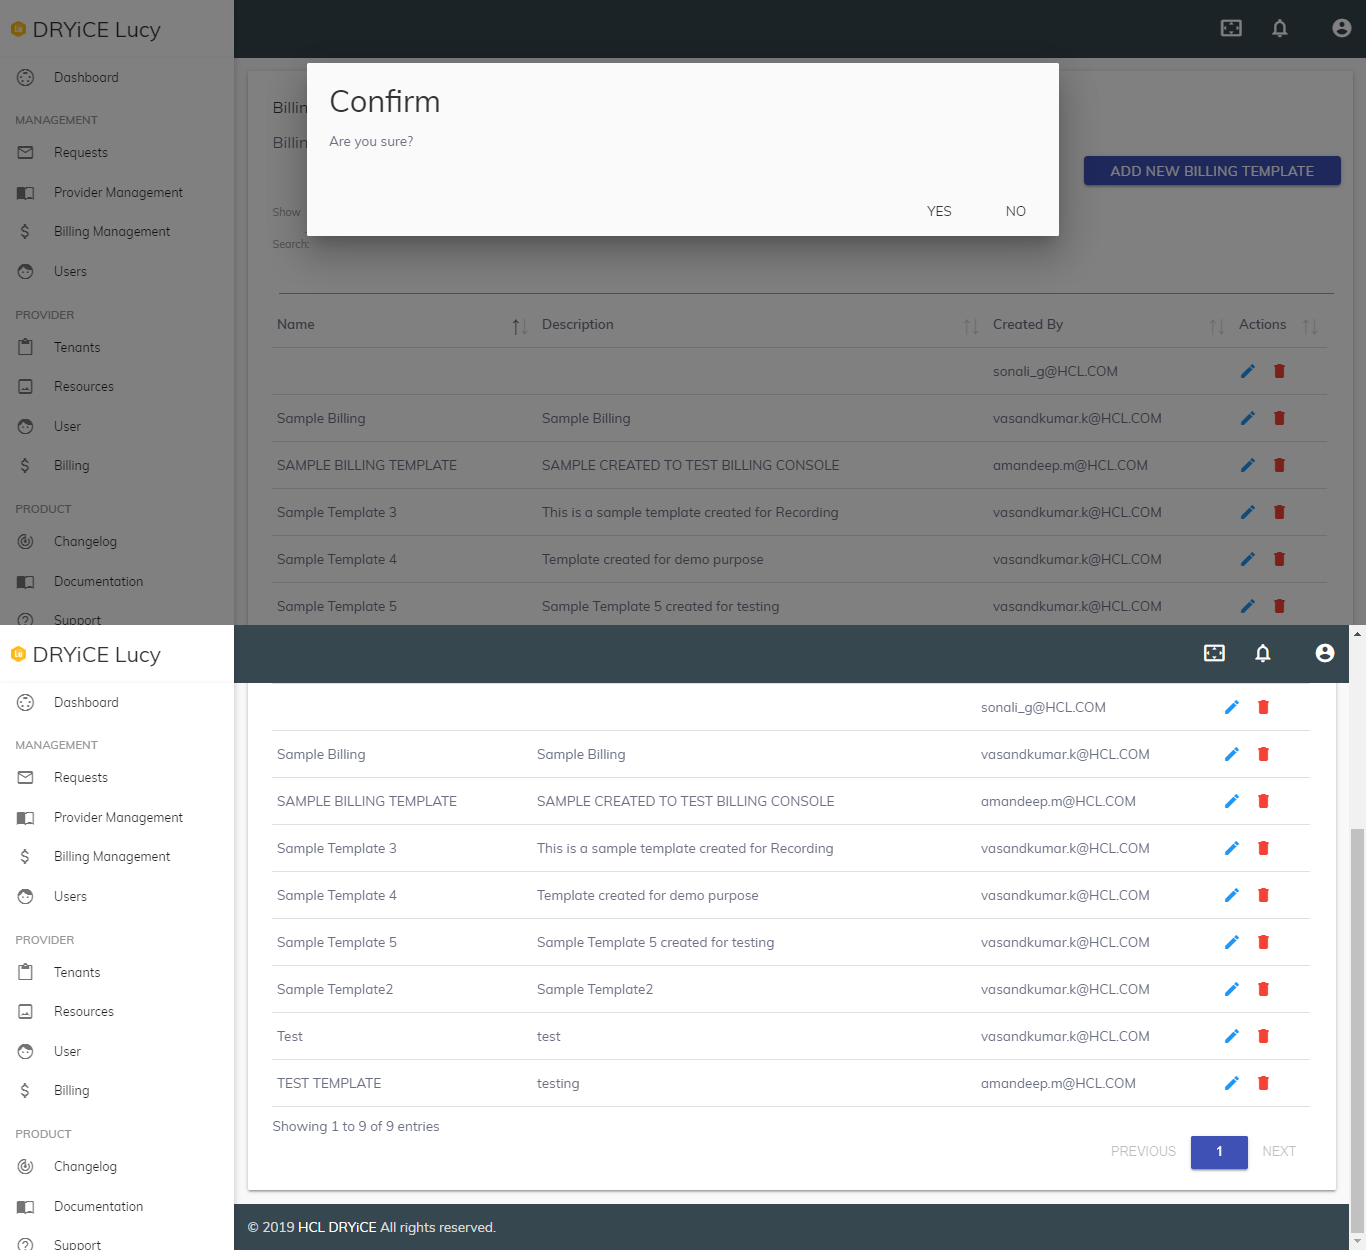Edit the TEST TEMPLATE row

tap(1232, 1083)
